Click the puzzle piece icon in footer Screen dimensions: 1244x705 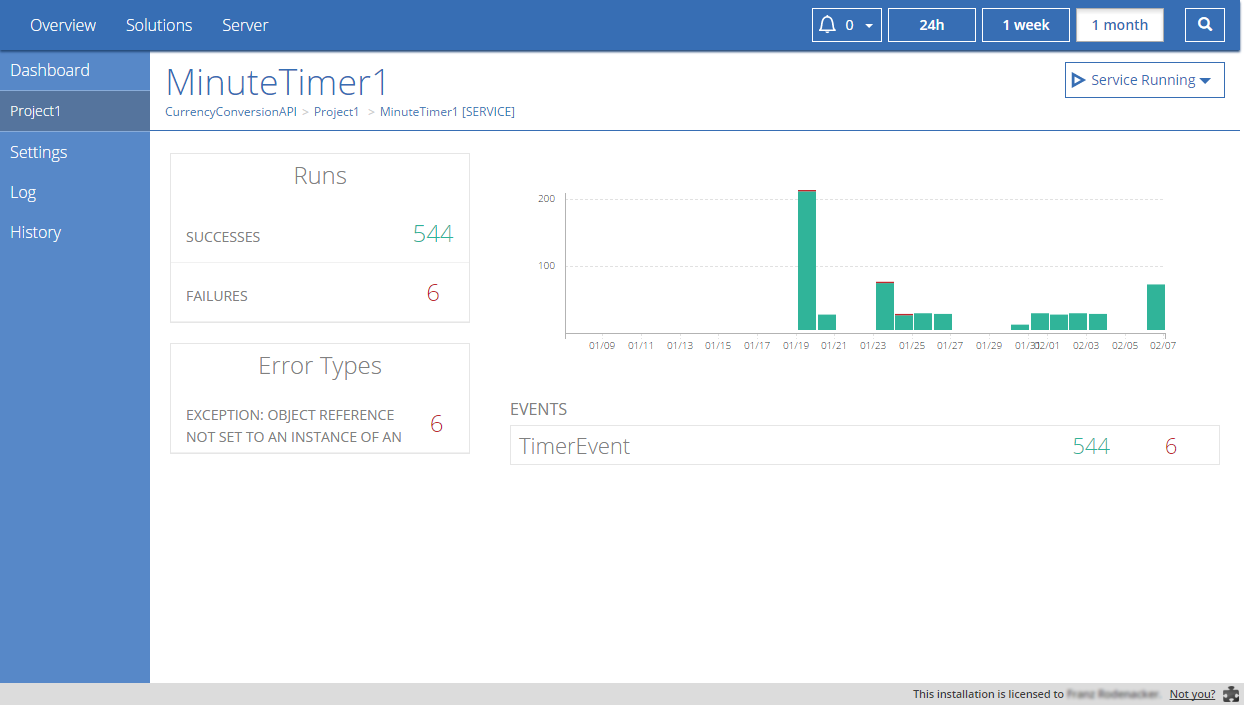click(1231, 694)
